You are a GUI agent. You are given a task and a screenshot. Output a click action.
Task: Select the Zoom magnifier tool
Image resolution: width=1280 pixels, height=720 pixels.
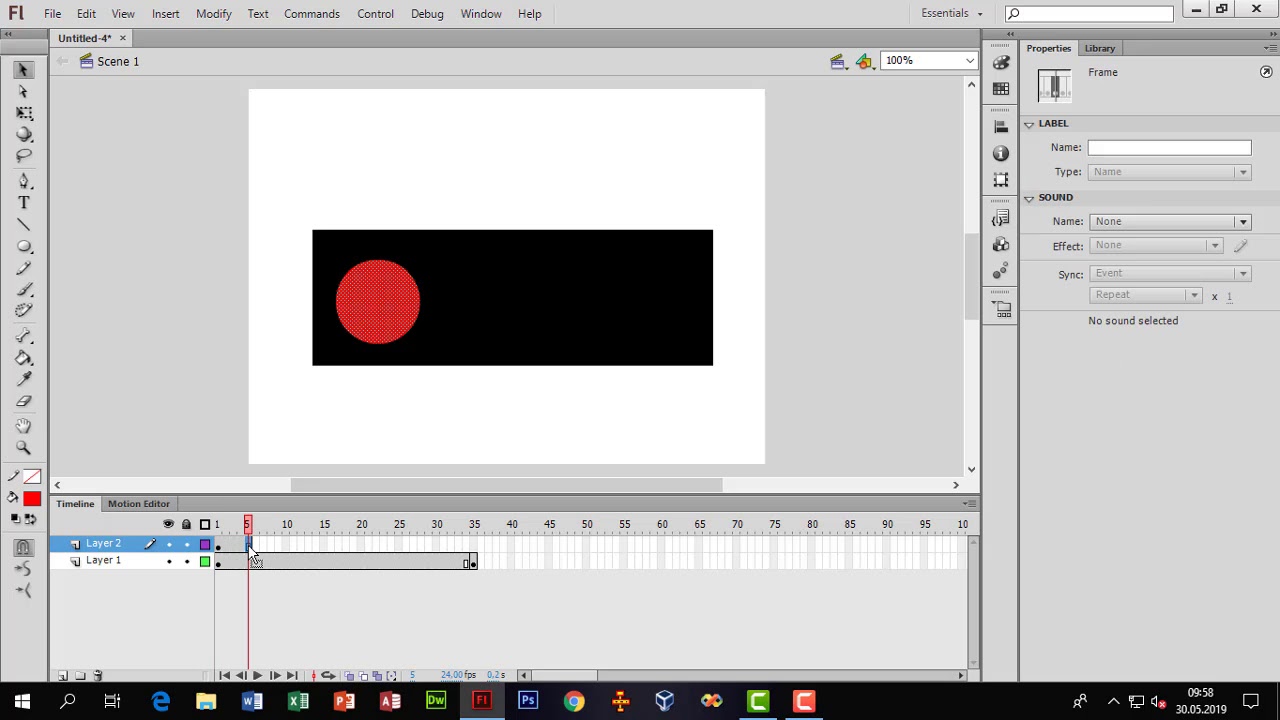[24, 448]
